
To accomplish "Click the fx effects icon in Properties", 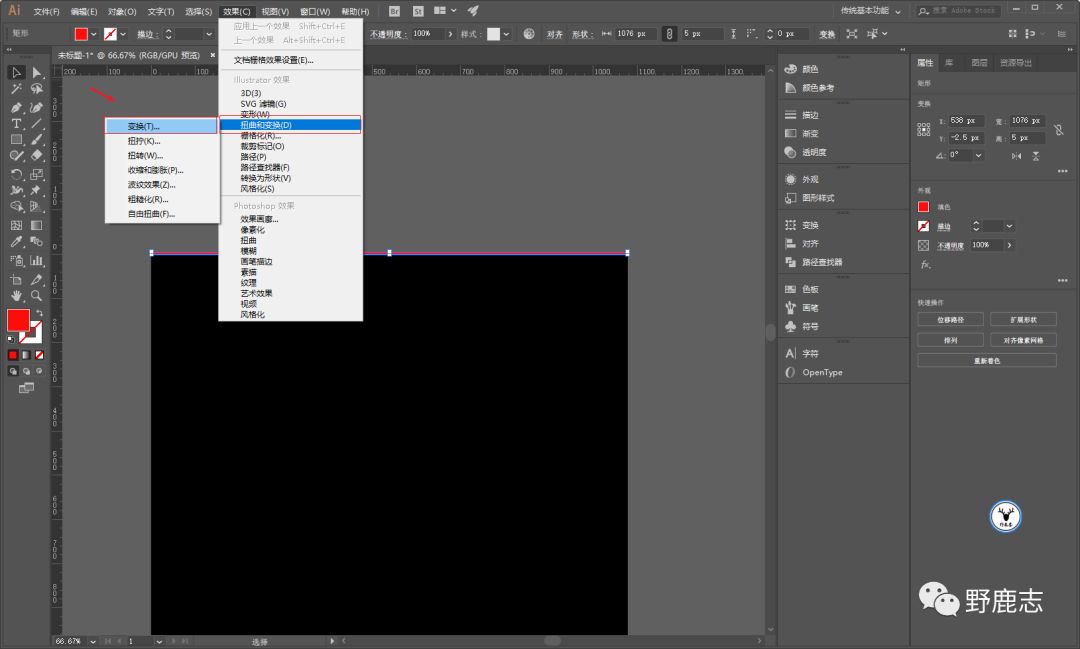I will 925,264.
